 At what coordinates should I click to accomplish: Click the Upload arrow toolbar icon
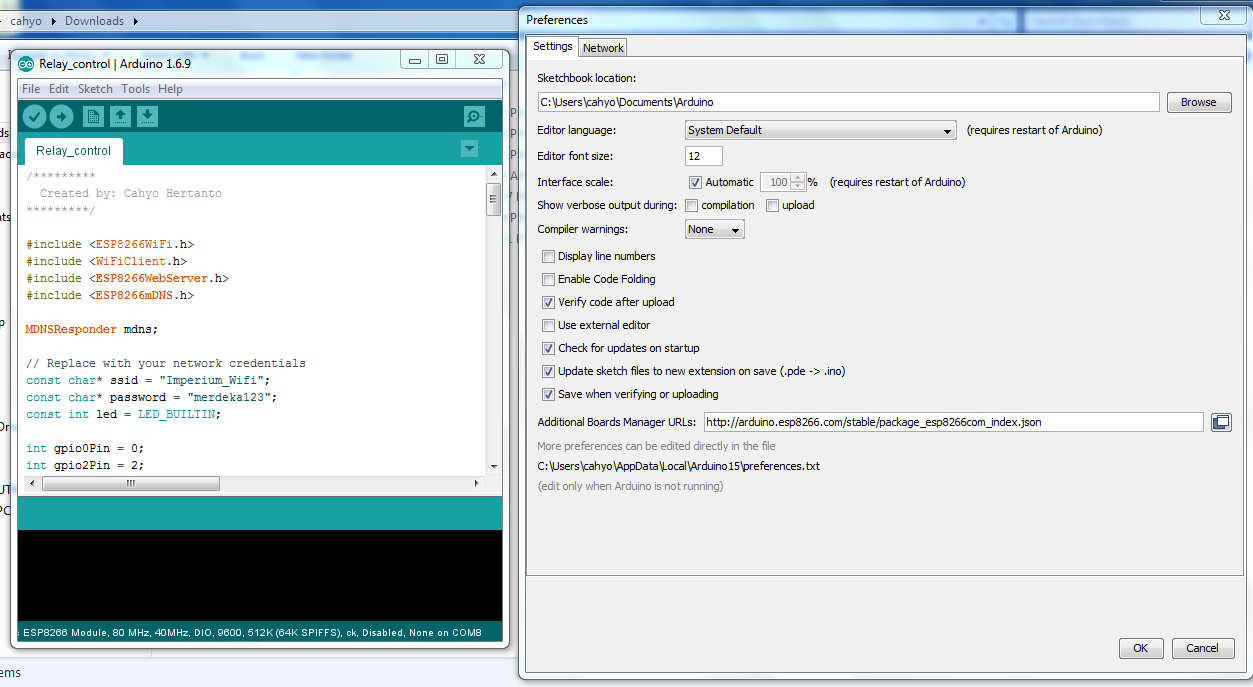62,117
